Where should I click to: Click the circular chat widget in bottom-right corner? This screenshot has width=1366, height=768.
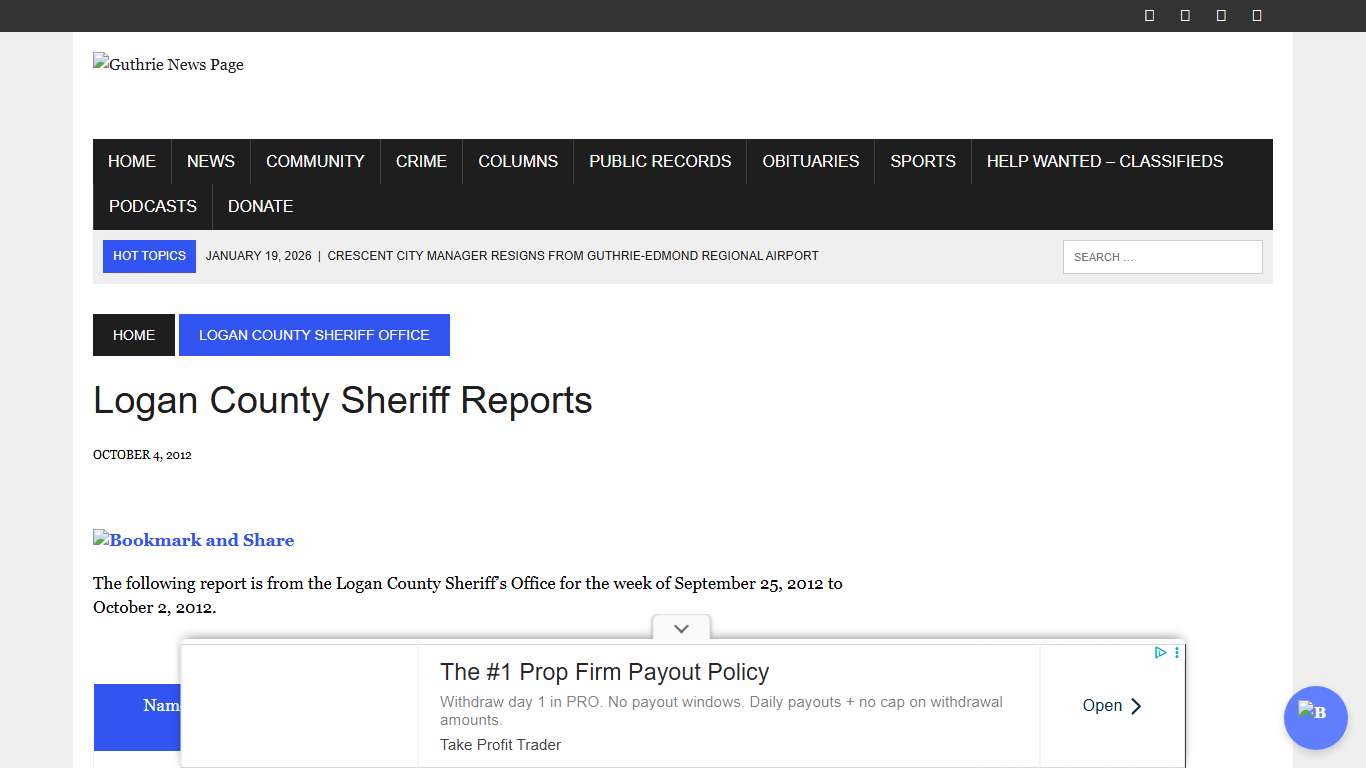[x=1315, y=718]
